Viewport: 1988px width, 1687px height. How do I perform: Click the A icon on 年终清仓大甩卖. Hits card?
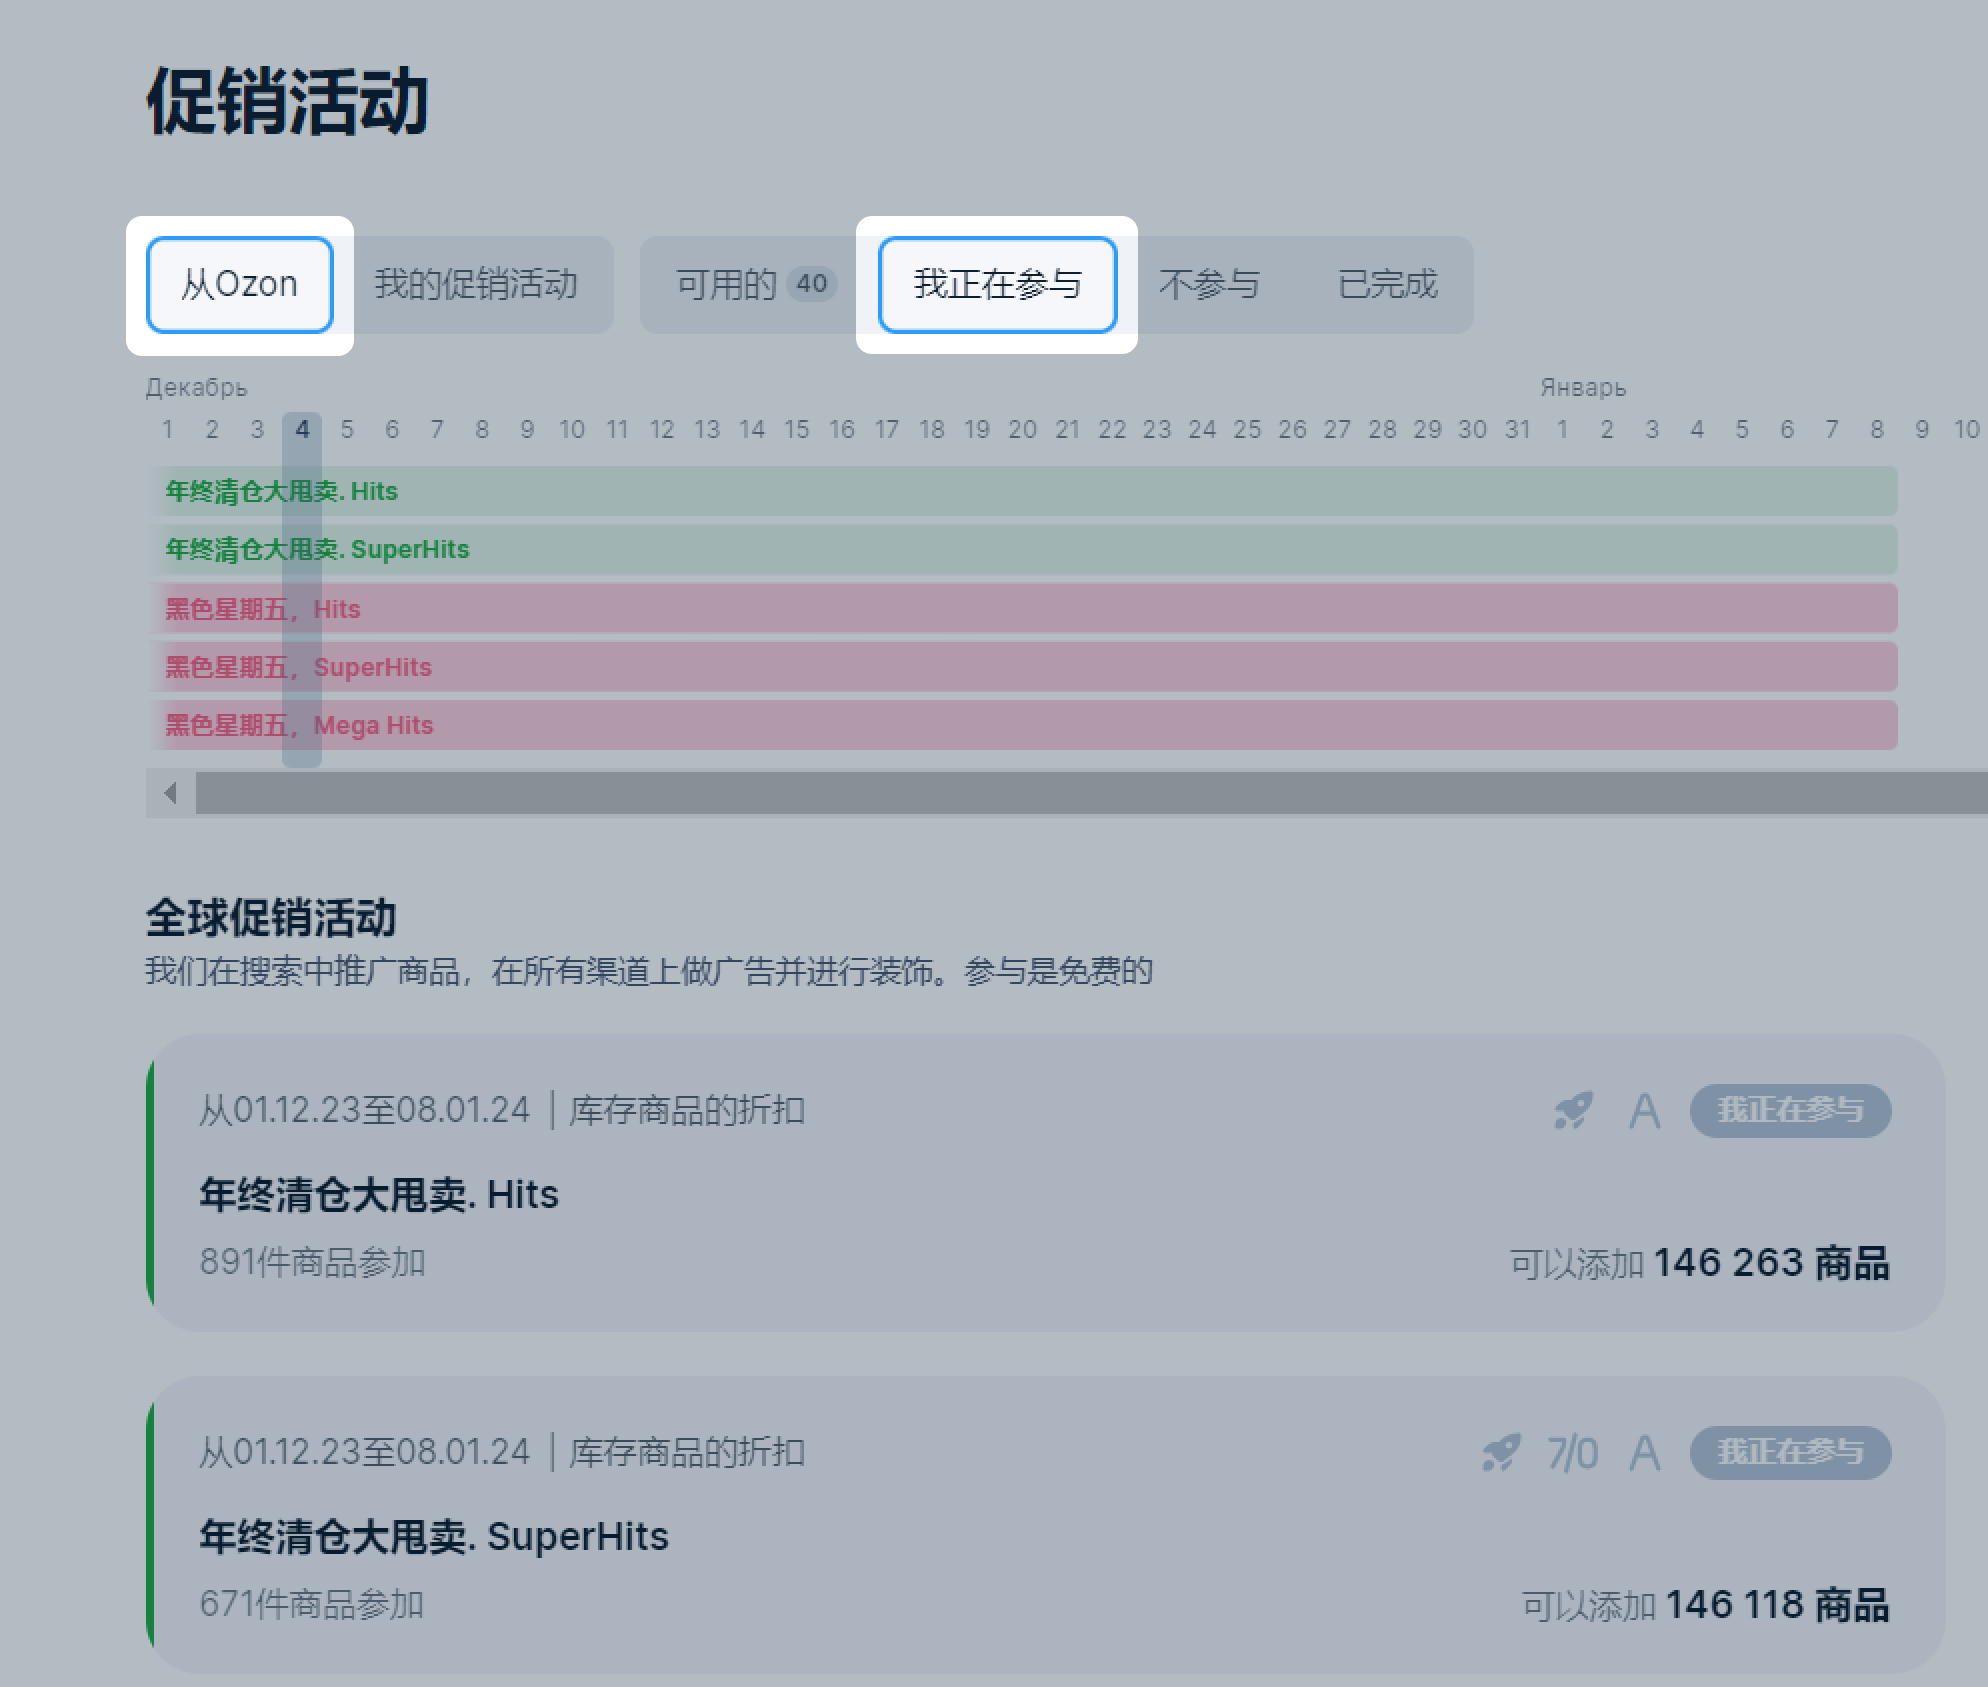(x=1644, y=1111)
